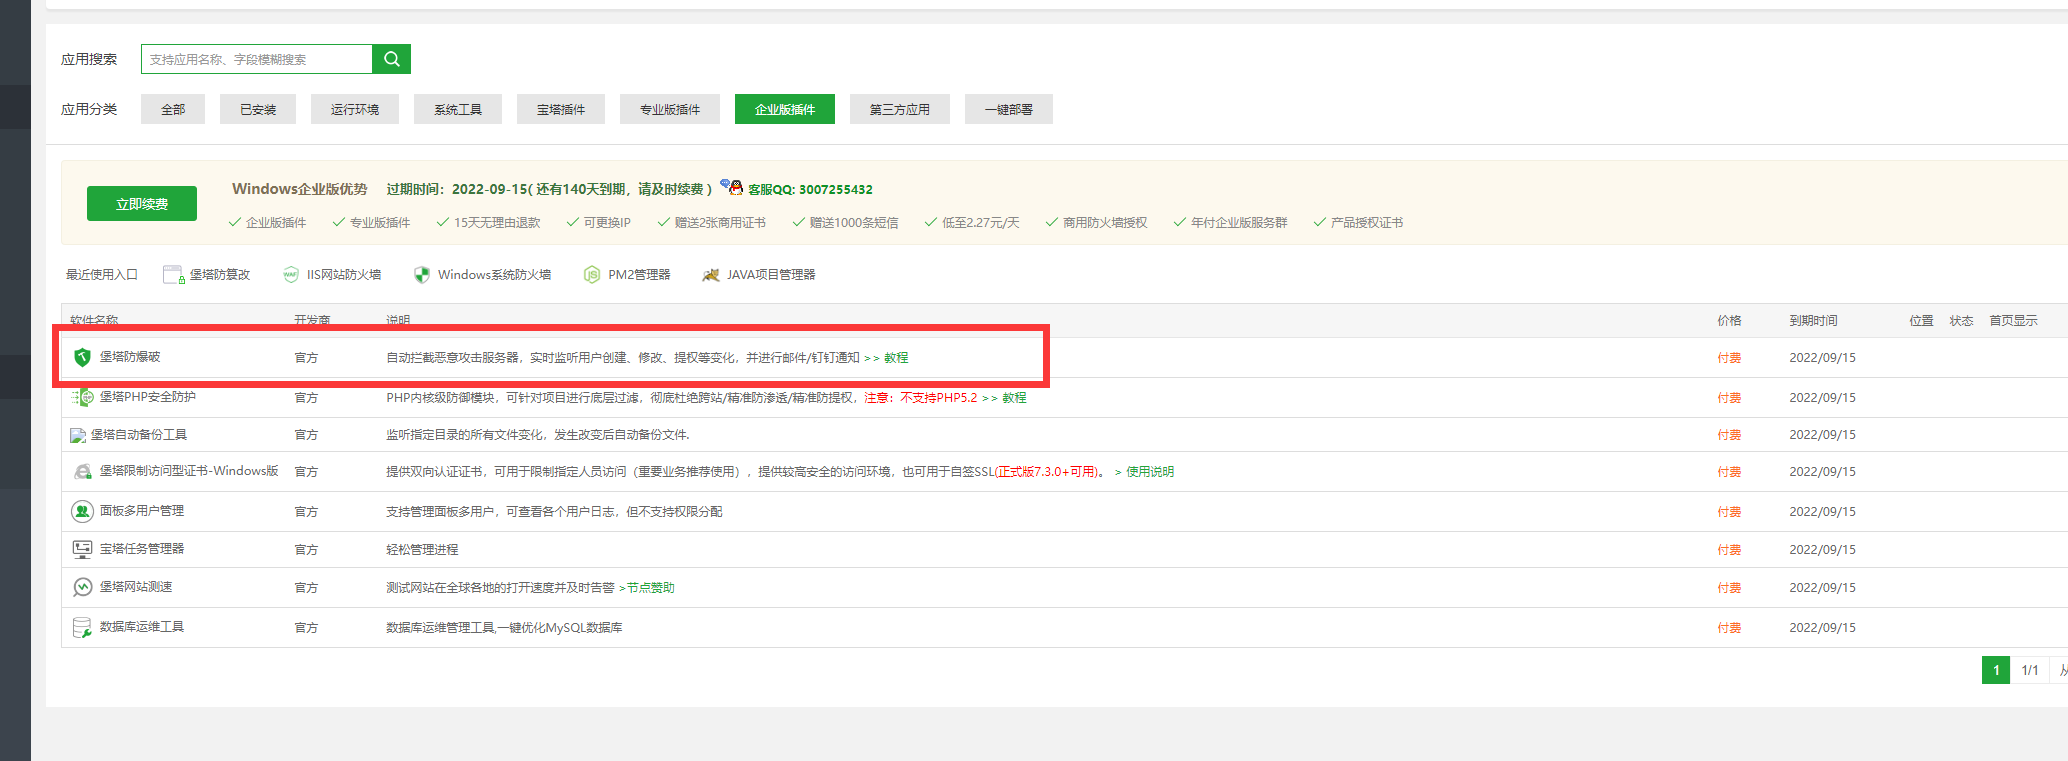The width and height of the screenshot is (2068, 761).
Task: Open the 教程 link for 堡塔PHP安全防护
Action: click(x=1014, y=397)
